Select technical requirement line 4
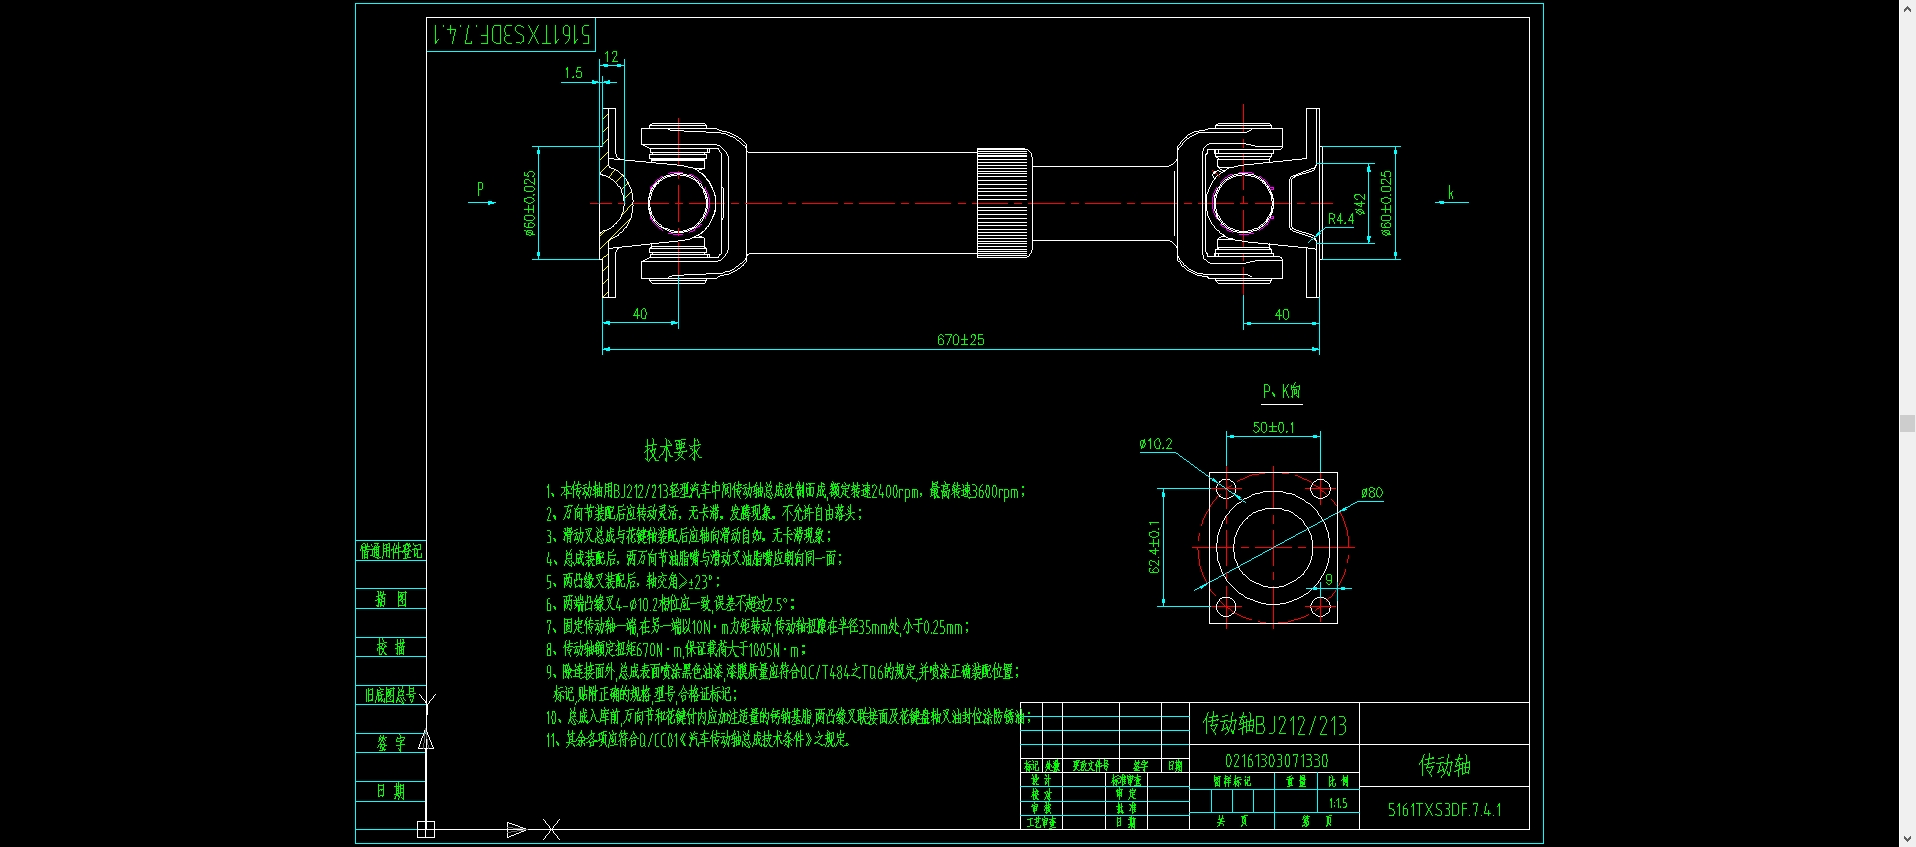The height and width of the screenshot is (847, 1916). tap(694, 558)
